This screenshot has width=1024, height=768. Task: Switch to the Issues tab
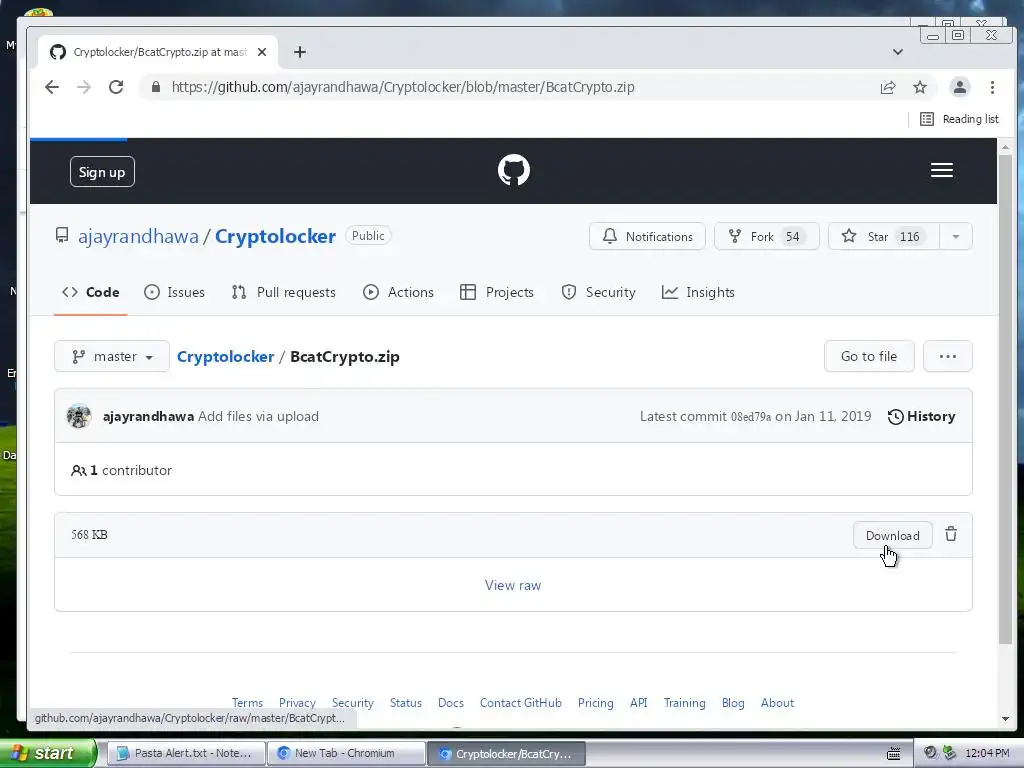pyautogui.click(x=174, y=293)
